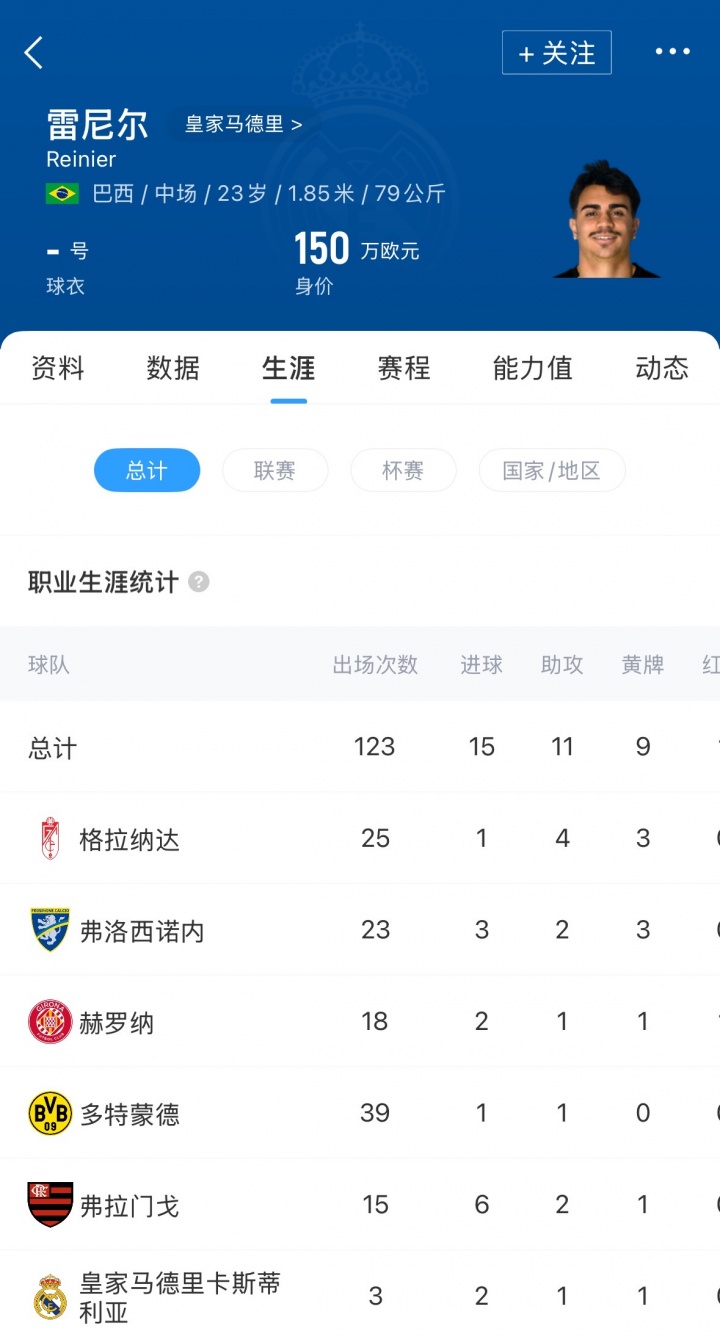Select the 杯赛 filter pill
The image size is (720, 1342).
coord(403,470)
